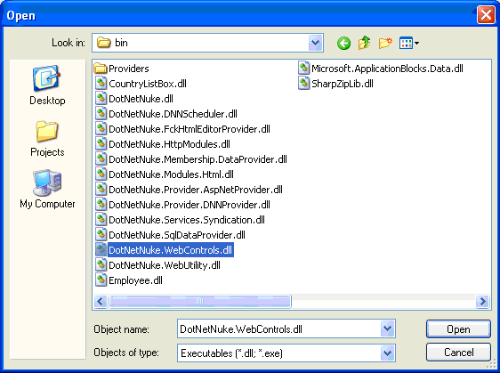The width and height of the screenshot is (500, 373).
Task: Select the file name CountryListBox.dll
Action: click(147, 84)
